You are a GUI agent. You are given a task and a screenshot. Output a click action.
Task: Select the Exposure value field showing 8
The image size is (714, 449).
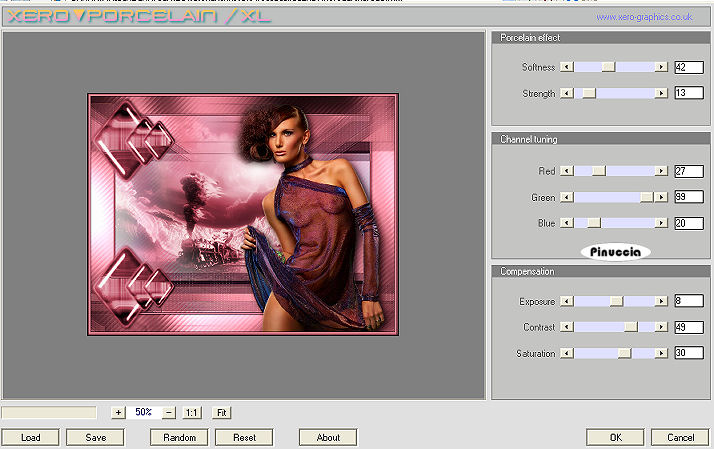pyautogui.click(x=689, y=301)
